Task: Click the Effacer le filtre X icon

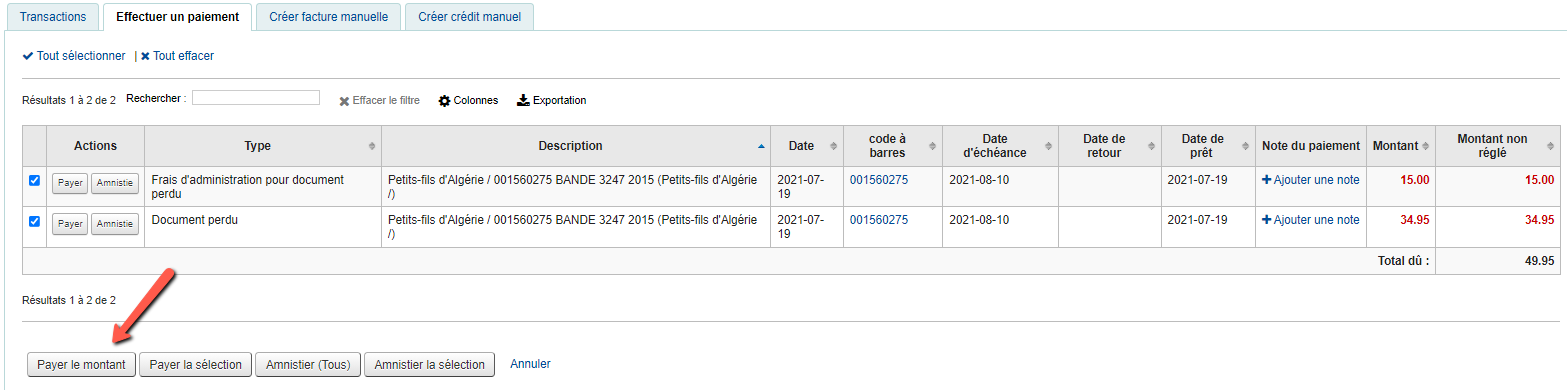Action: (344, 101)
